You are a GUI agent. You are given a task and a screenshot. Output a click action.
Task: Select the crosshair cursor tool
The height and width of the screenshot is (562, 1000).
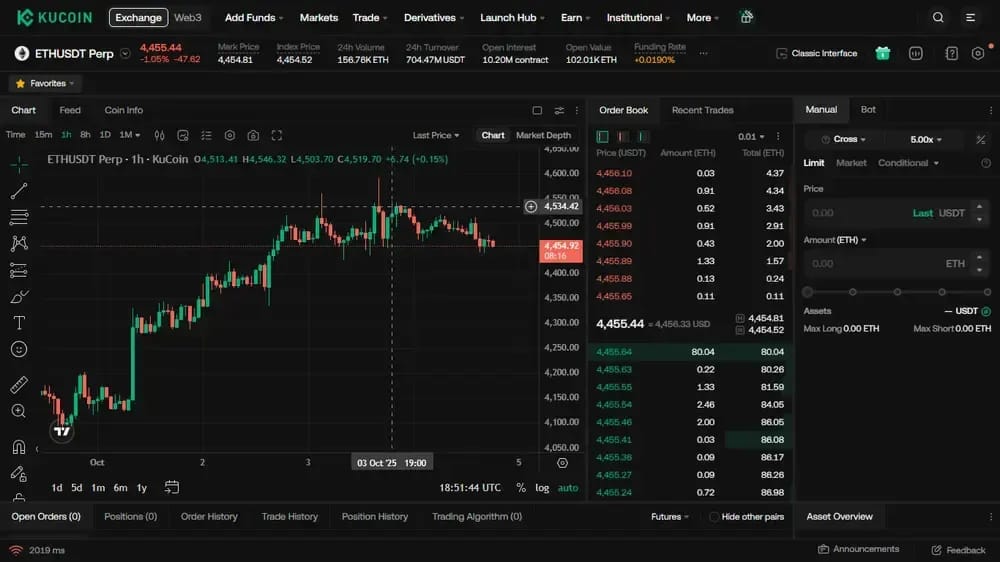[19, 165]
